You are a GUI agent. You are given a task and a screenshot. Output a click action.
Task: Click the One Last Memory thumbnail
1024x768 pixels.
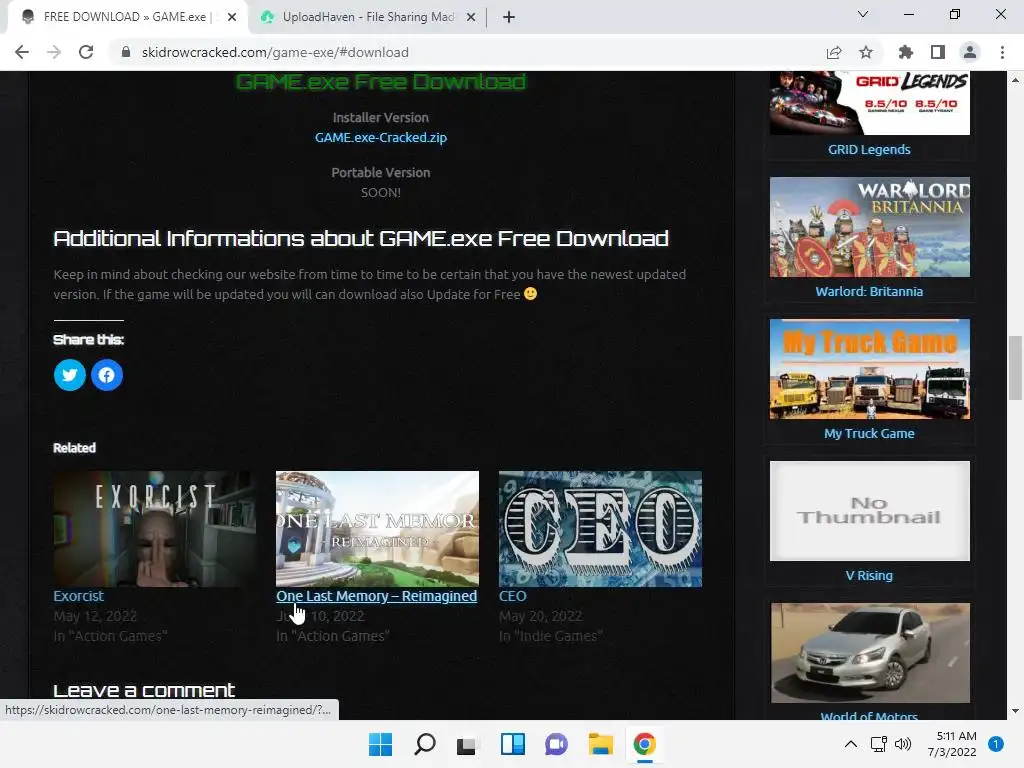(x=377, y=529)
